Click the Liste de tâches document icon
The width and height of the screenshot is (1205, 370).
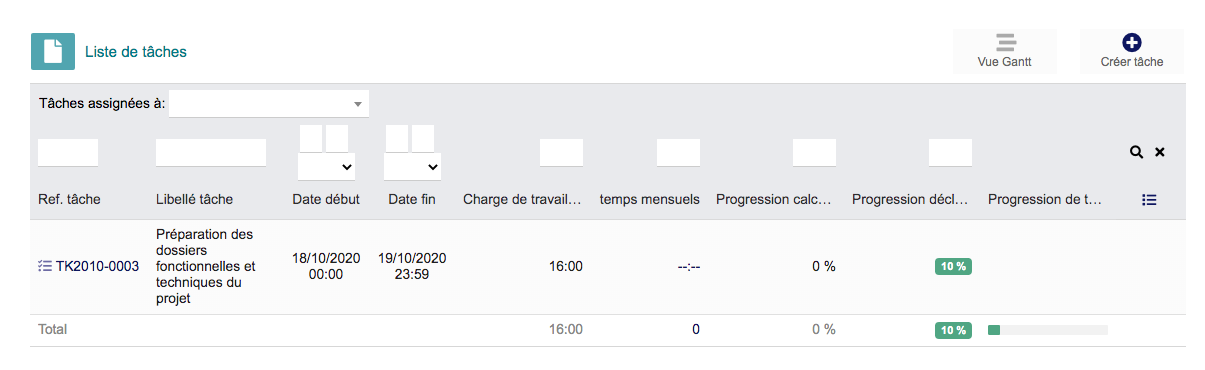53,51
